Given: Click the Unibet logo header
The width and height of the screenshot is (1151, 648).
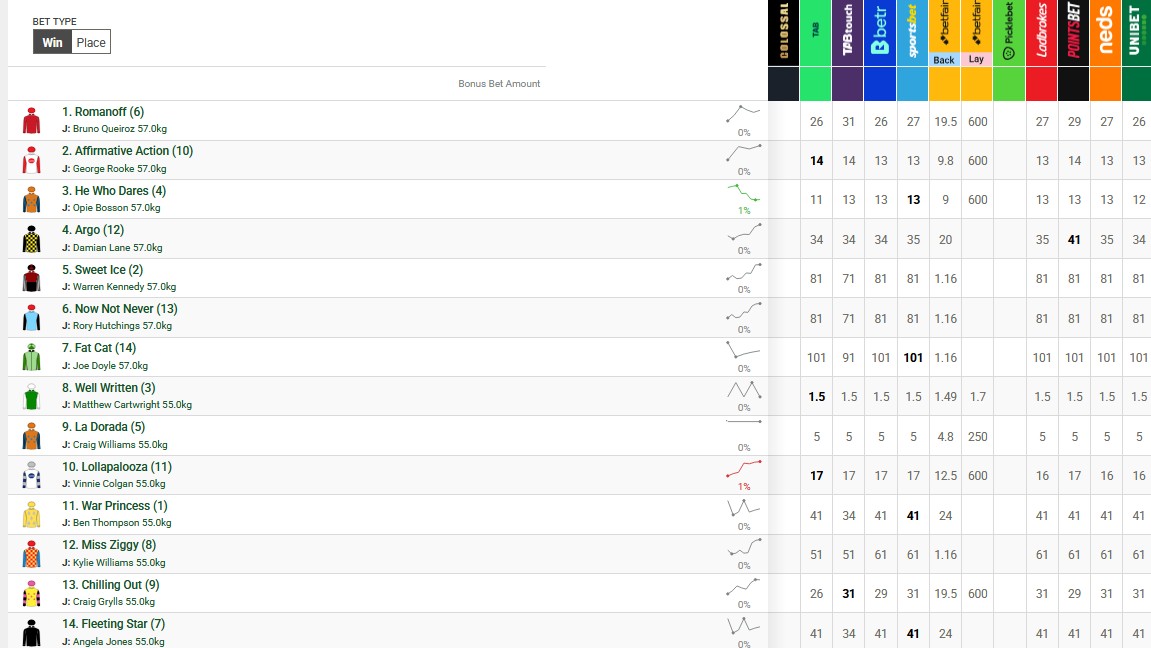Looking at the screenshot, I should [x=1136, y=33].
